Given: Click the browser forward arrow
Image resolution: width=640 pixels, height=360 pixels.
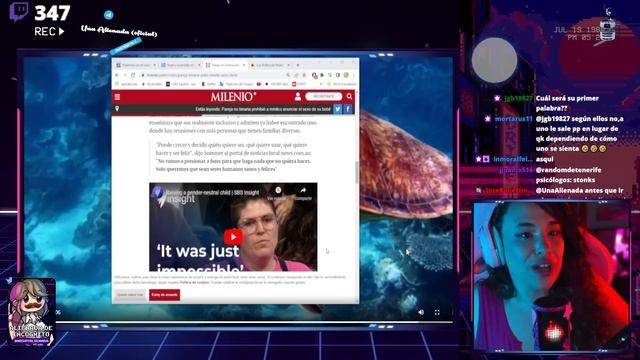Looking at the screenshot, I should click(x=125, y=75).
